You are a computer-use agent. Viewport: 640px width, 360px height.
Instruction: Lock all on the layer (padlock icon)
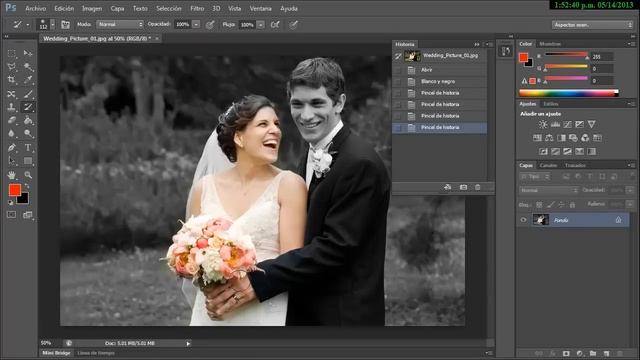pos(572,204)
